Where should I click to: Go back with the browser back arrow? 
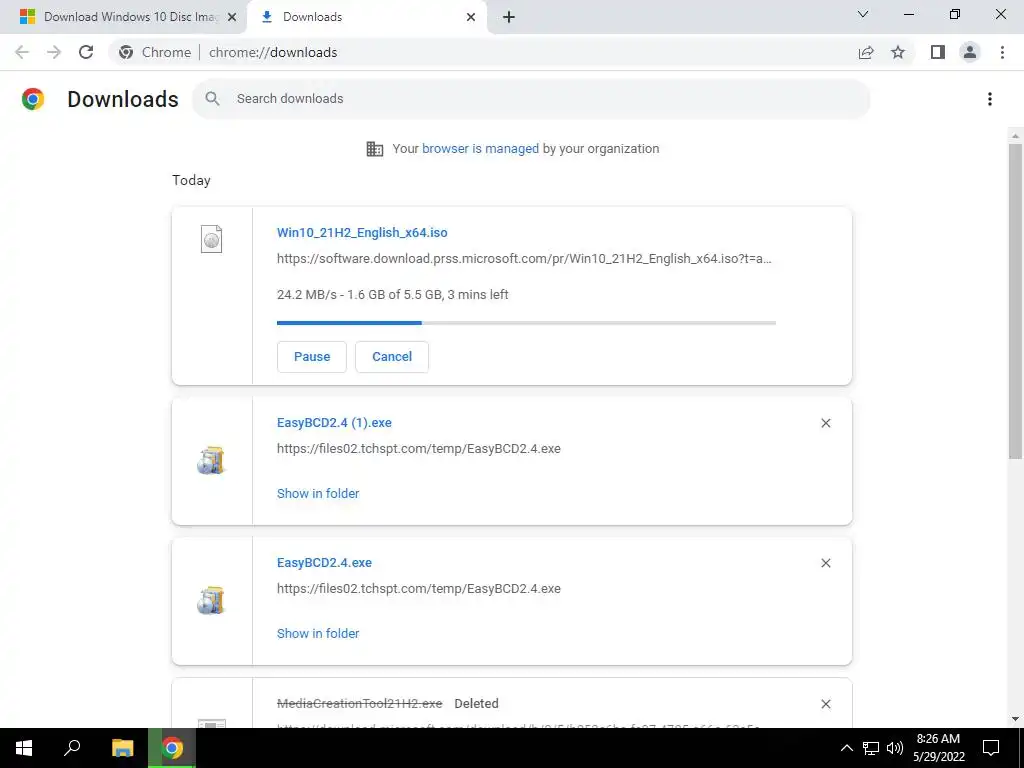(22, 52)
